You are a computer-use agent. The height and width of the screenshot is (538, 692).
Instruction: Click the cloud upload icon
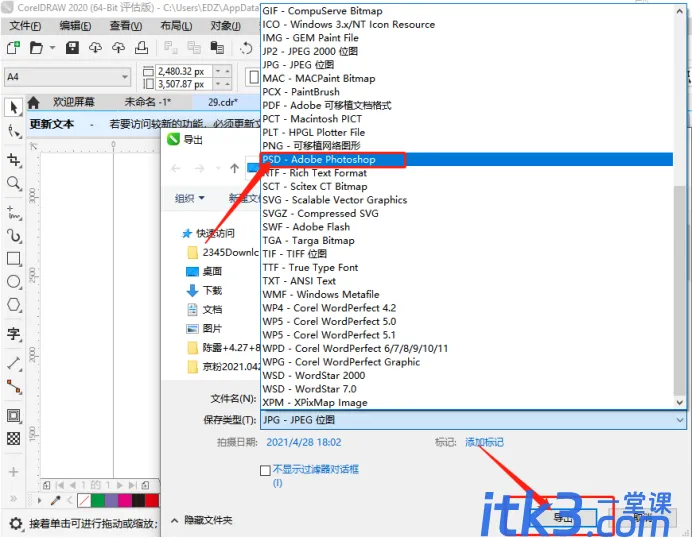pos(118,47)
